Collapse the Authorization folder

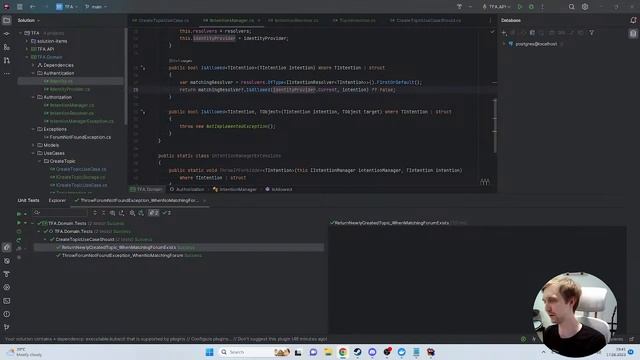(x=33, y=97)
